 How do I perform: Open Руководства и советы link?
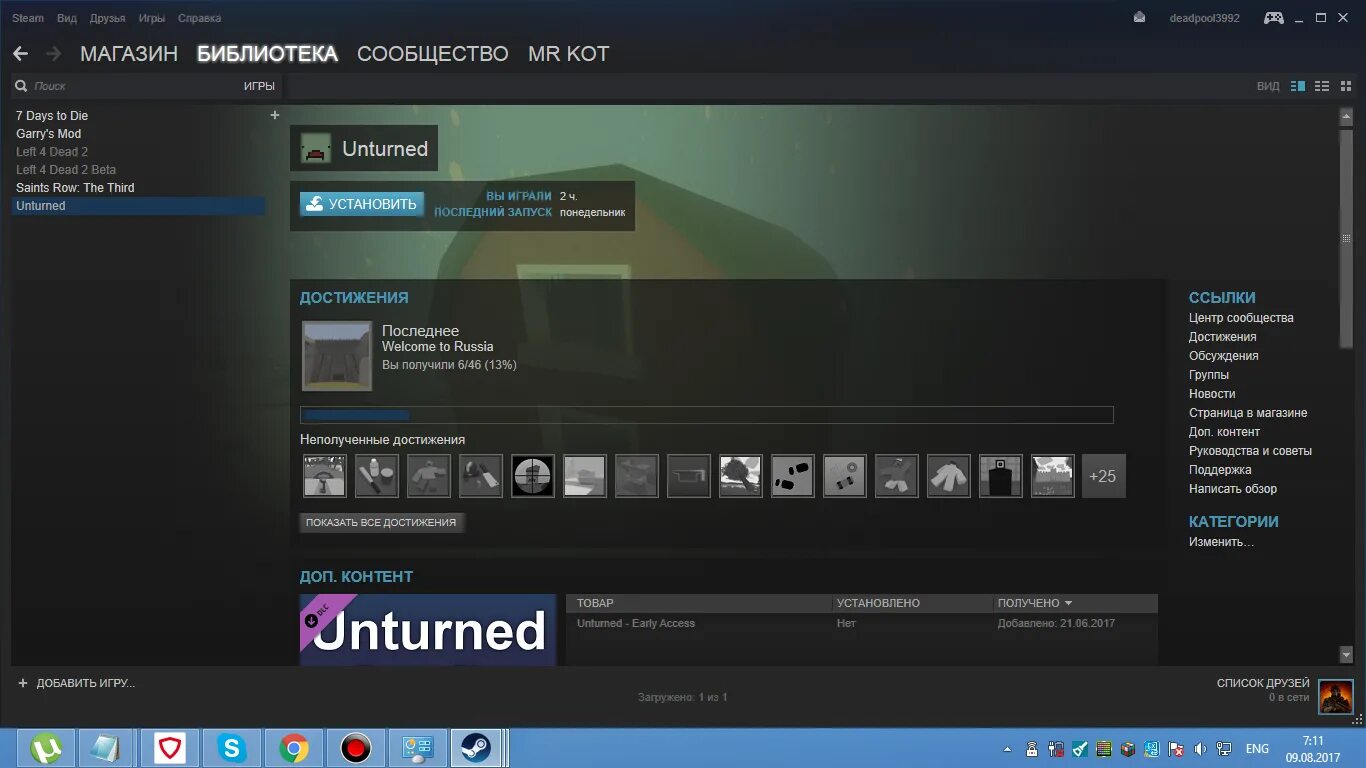(1250, 451)
